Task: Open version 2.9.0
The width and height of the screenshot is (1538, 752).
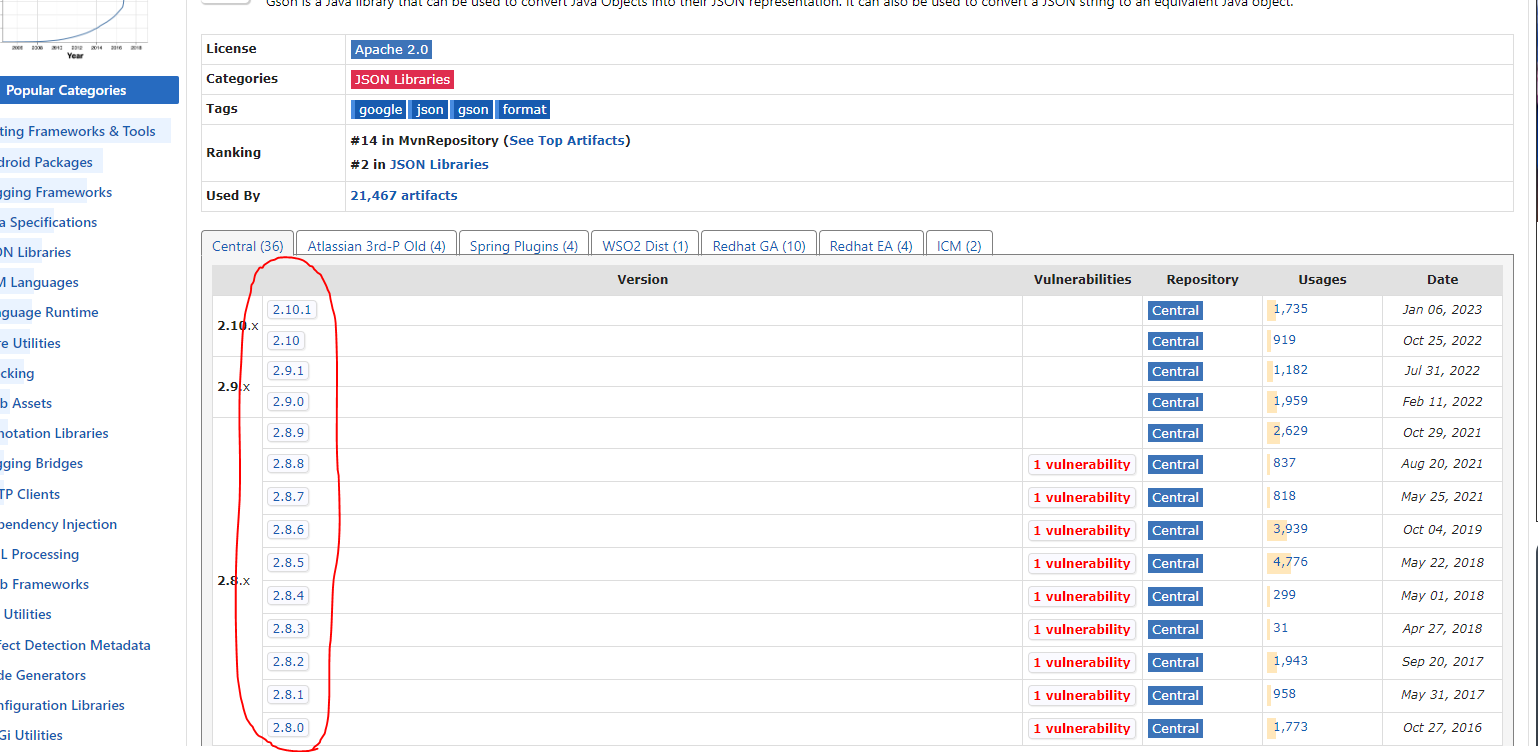Action: click(288, 402)
